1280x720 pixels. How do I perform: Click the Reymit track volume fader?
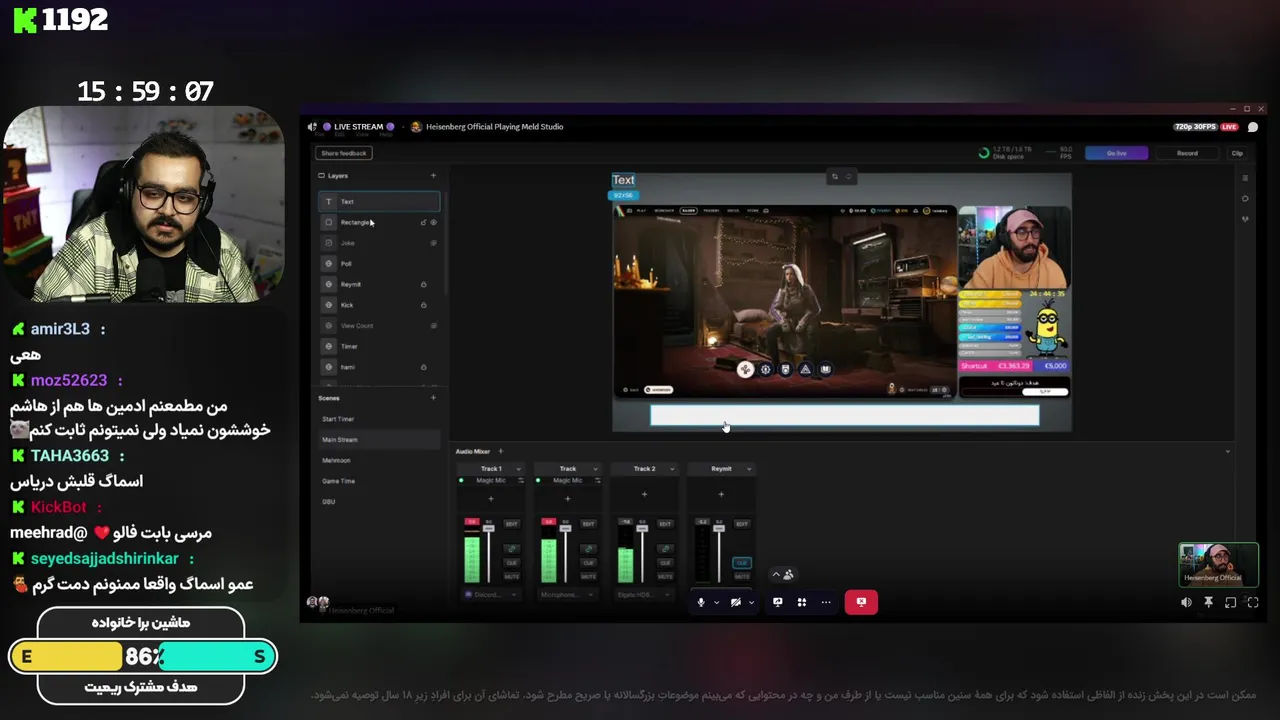point(719,528)
